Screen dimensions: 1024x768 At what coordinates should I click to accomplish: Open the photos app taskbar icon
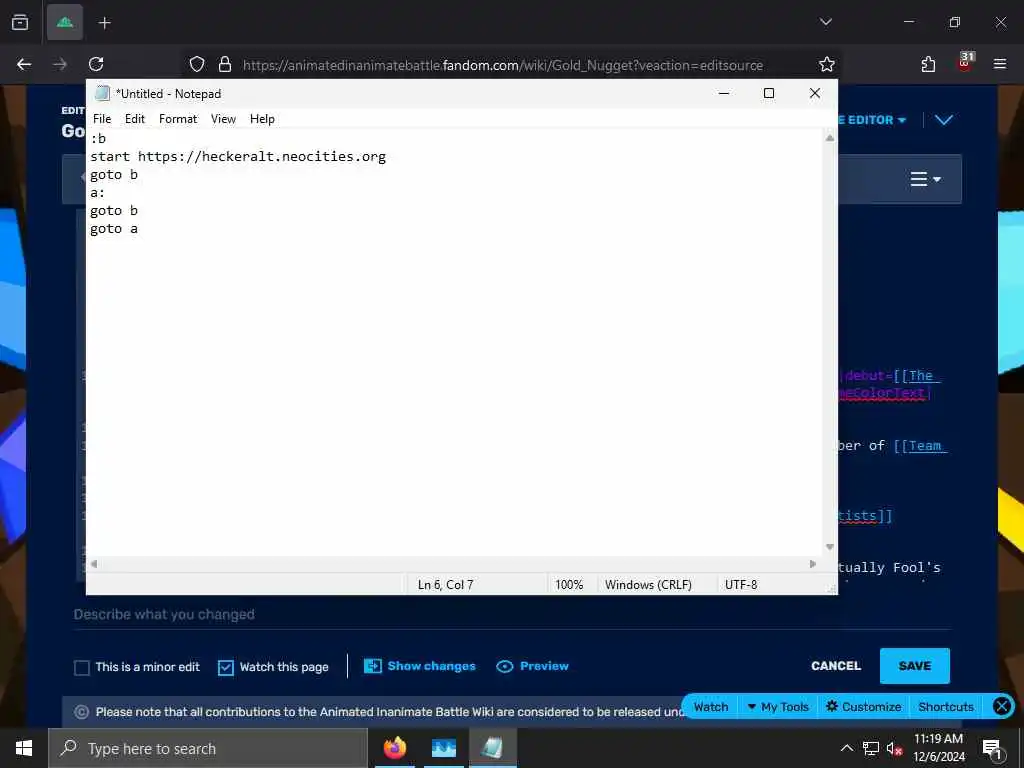tap(443, 748)
